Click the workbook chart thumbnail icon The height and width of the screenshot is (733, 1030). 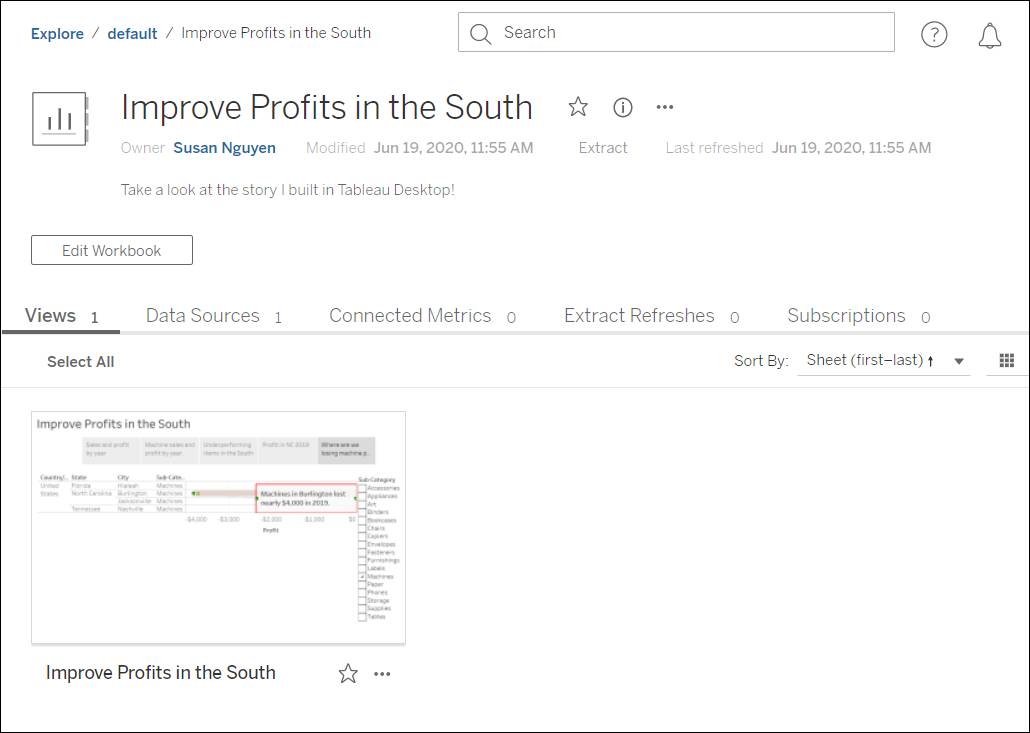[59, 118]
